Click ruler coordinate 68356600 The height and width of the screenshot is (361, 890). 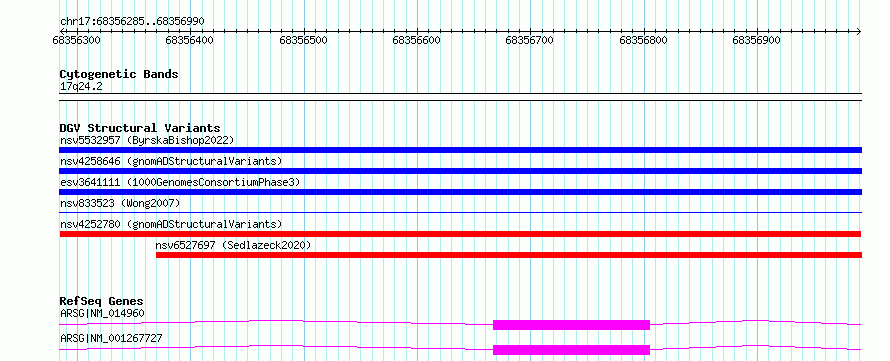417,40
